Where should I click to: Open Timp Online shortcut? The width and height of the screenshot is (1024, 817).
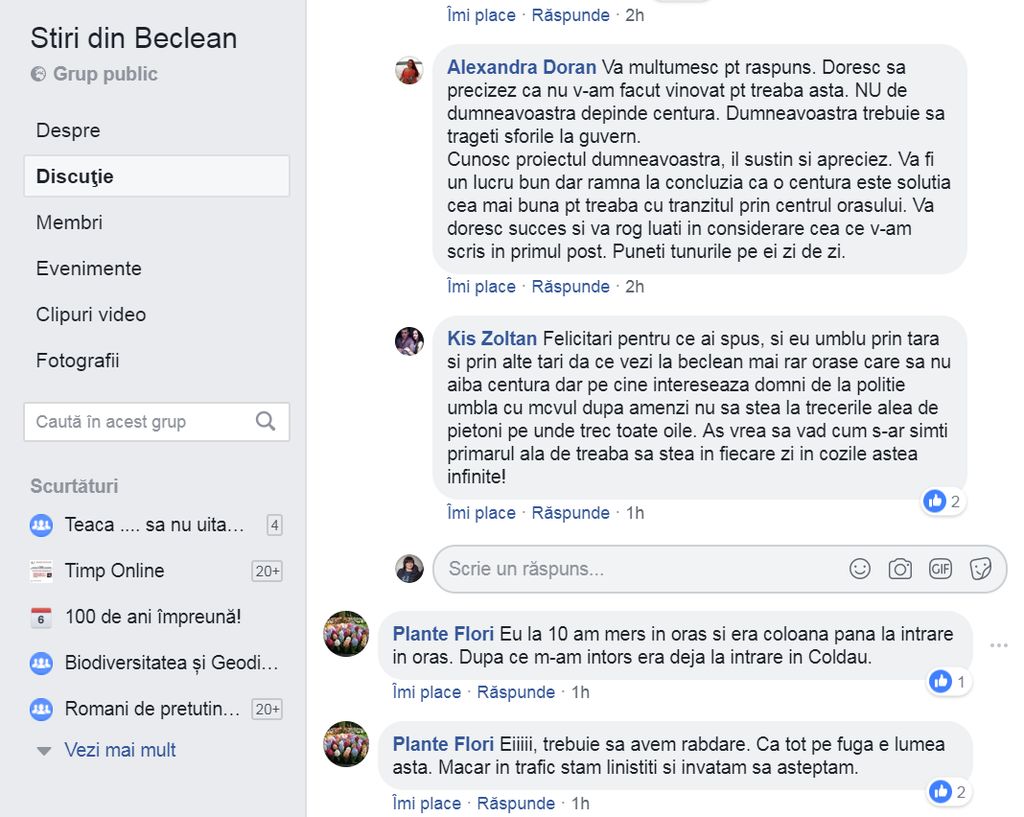click(114, 571)
